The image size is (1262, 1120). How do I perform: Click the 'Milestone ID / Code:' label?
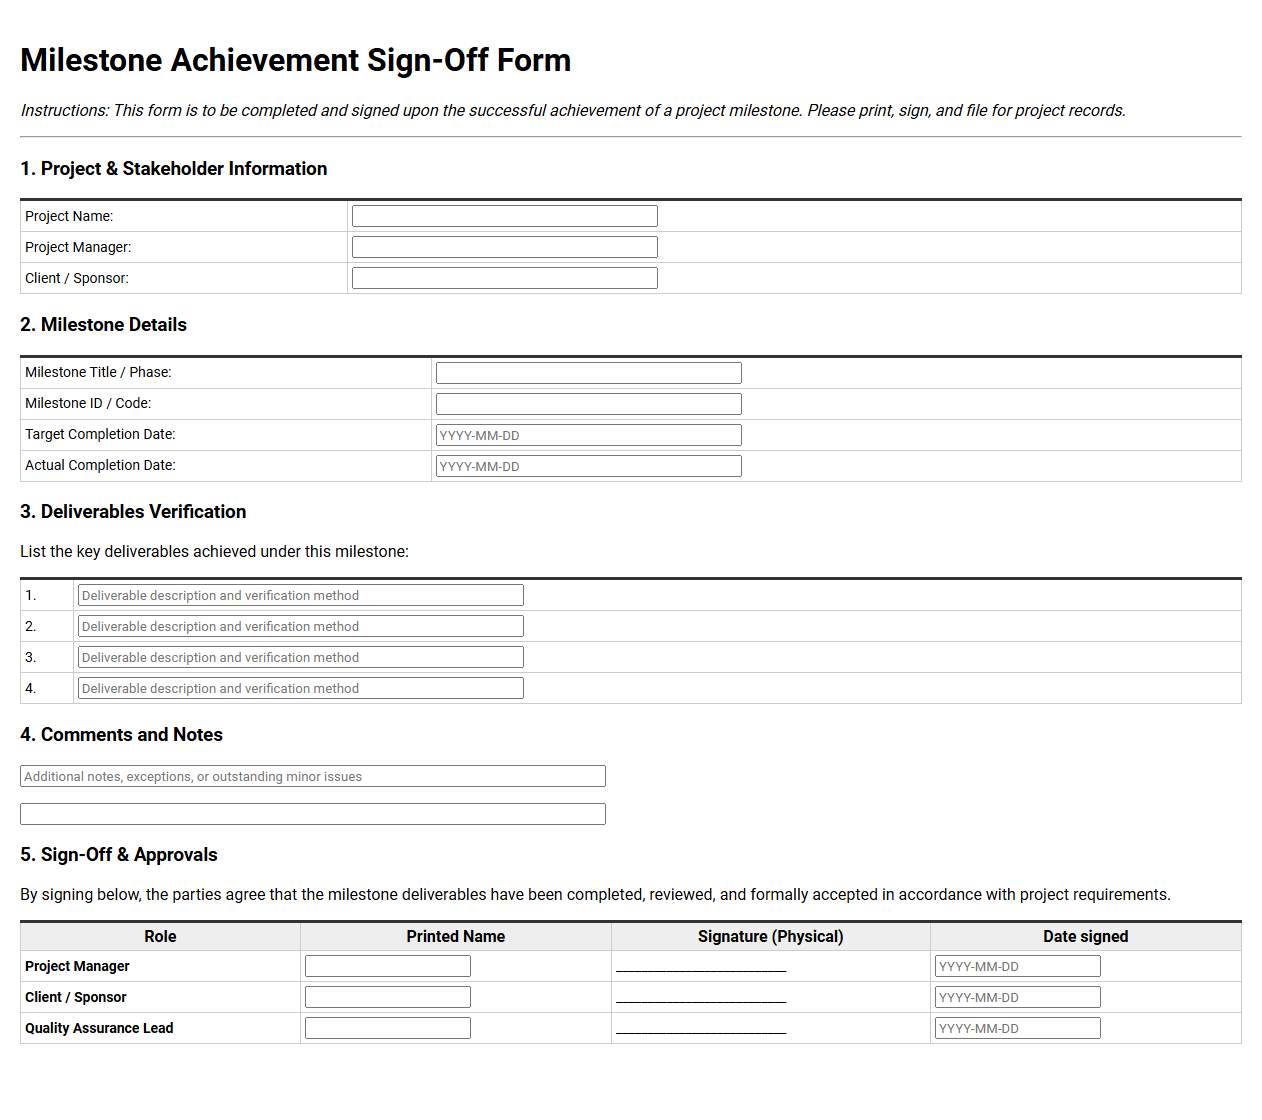pos(88,403)
